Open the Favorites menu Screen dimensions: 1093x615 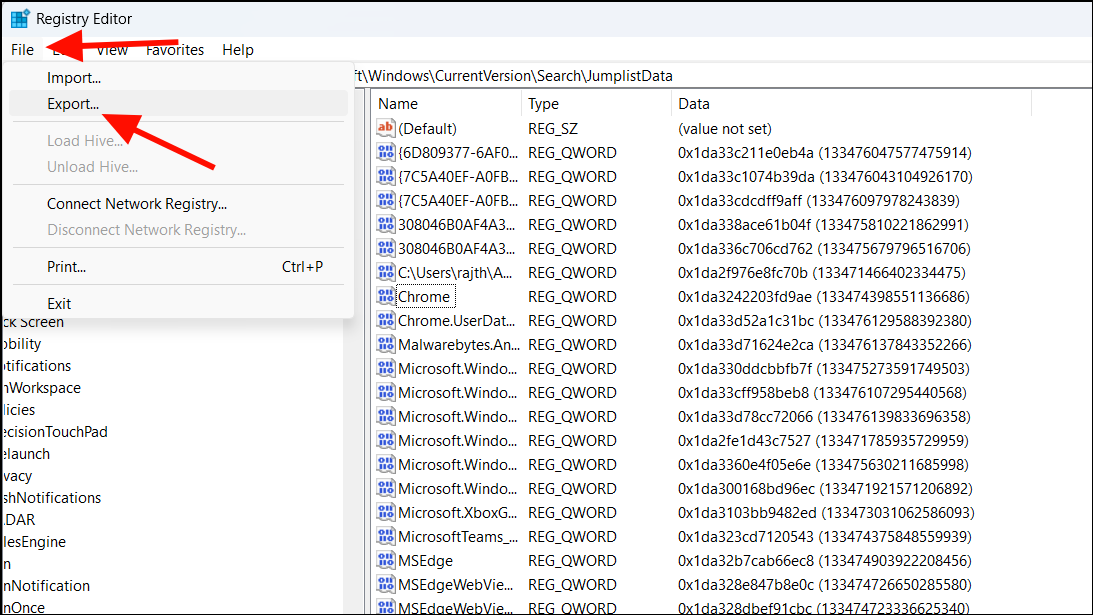[x=175, y=49]
